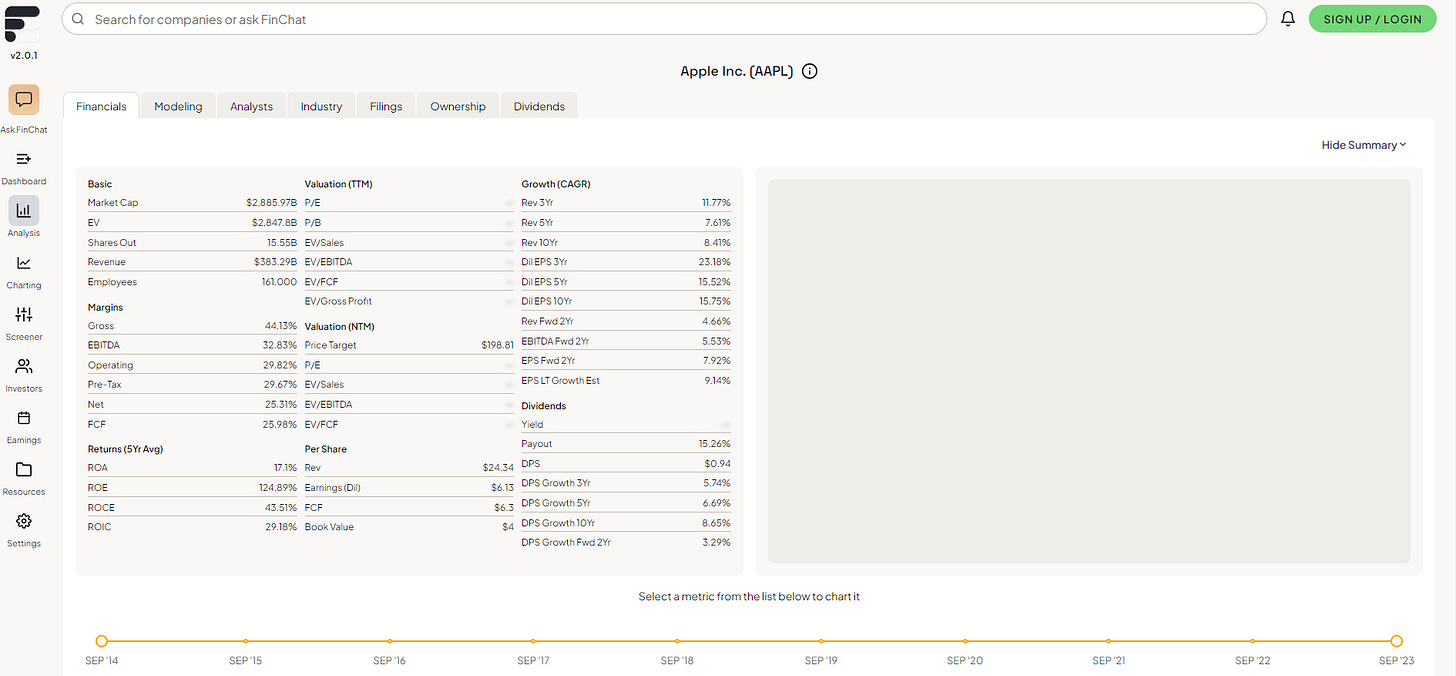Click the notifications bell icon
The width and height of the screenshot is (1456, 676).
pos(1288,19)
